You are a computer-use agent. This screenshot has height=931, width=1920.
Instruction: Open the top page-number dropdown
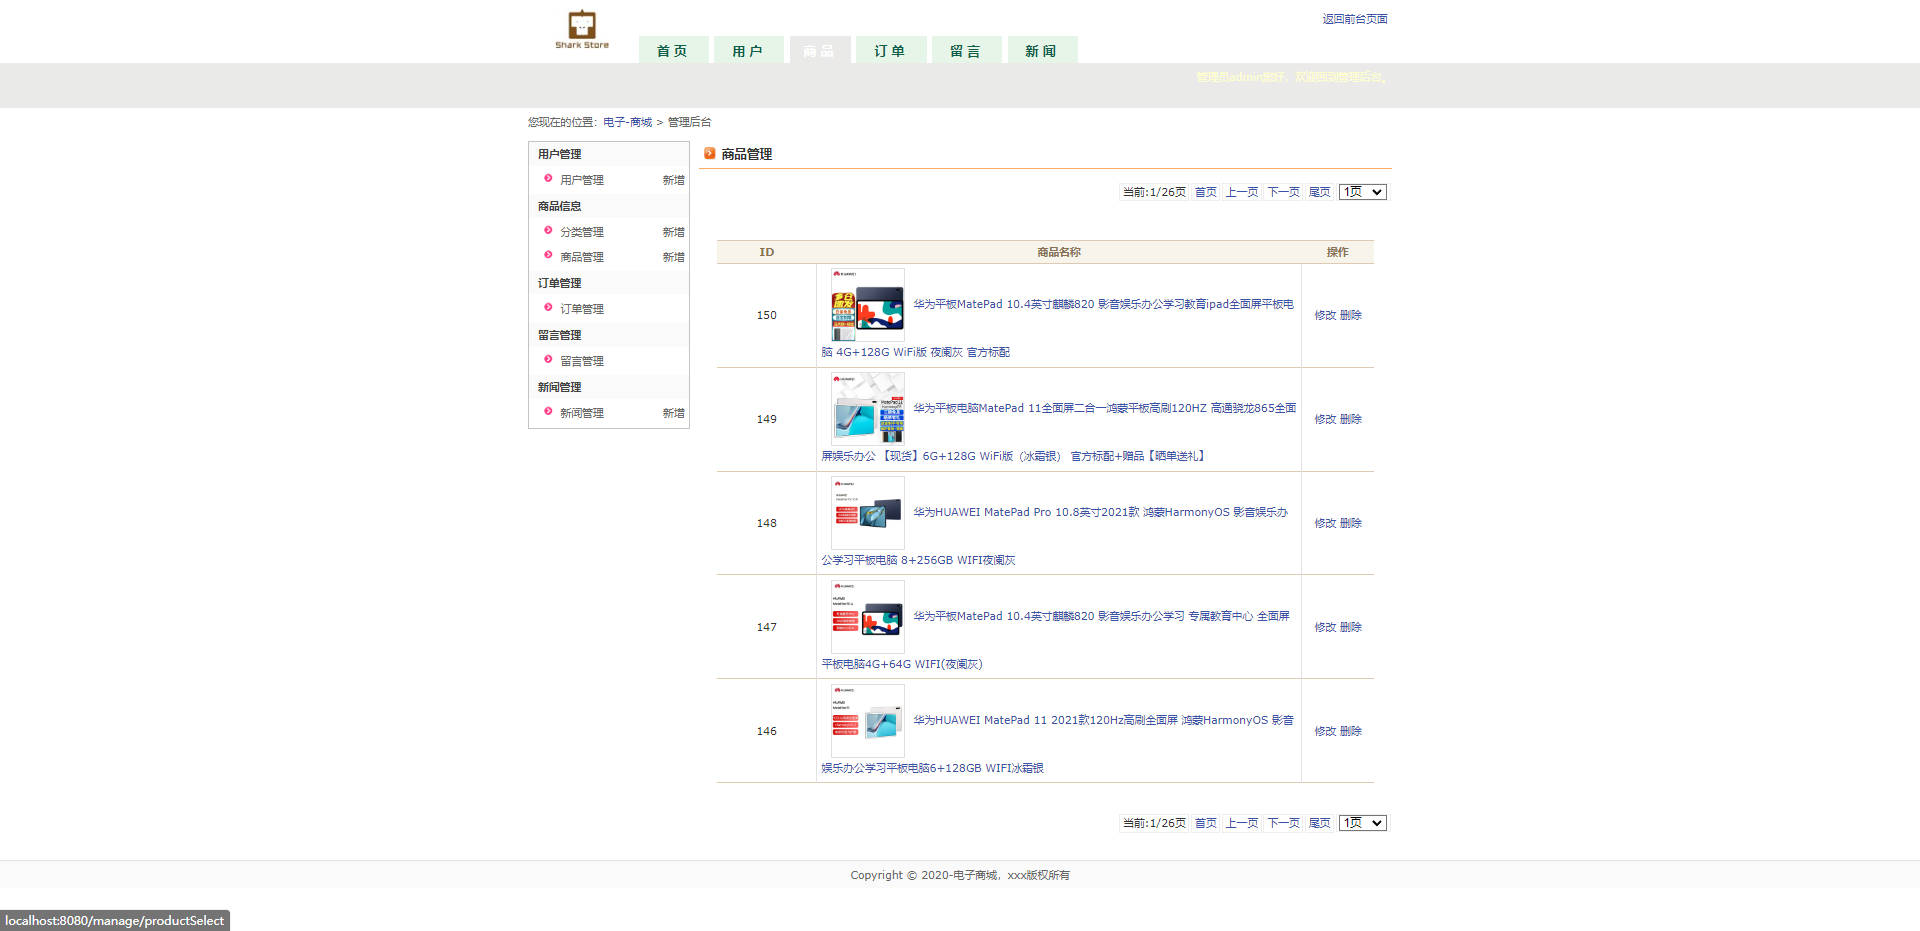pos(1362,192)
